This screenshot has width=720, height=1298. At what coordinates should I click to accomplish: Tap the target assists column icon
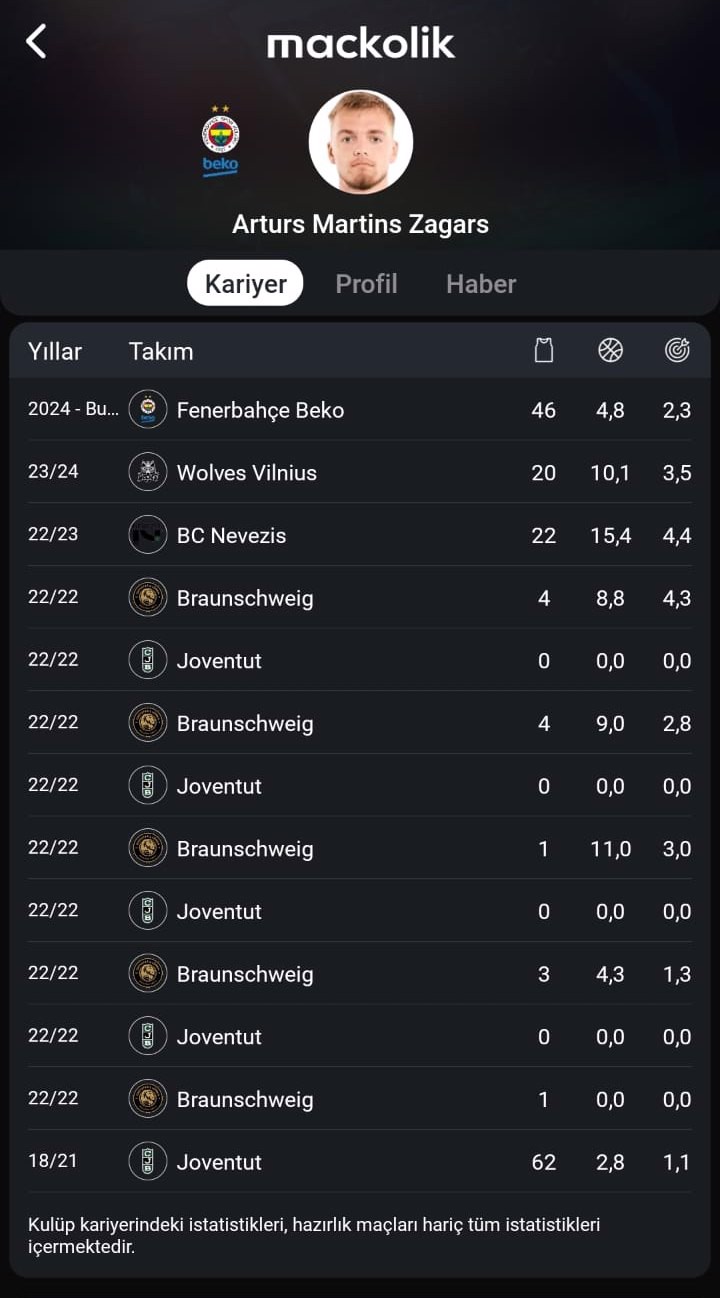coord(677,350)
